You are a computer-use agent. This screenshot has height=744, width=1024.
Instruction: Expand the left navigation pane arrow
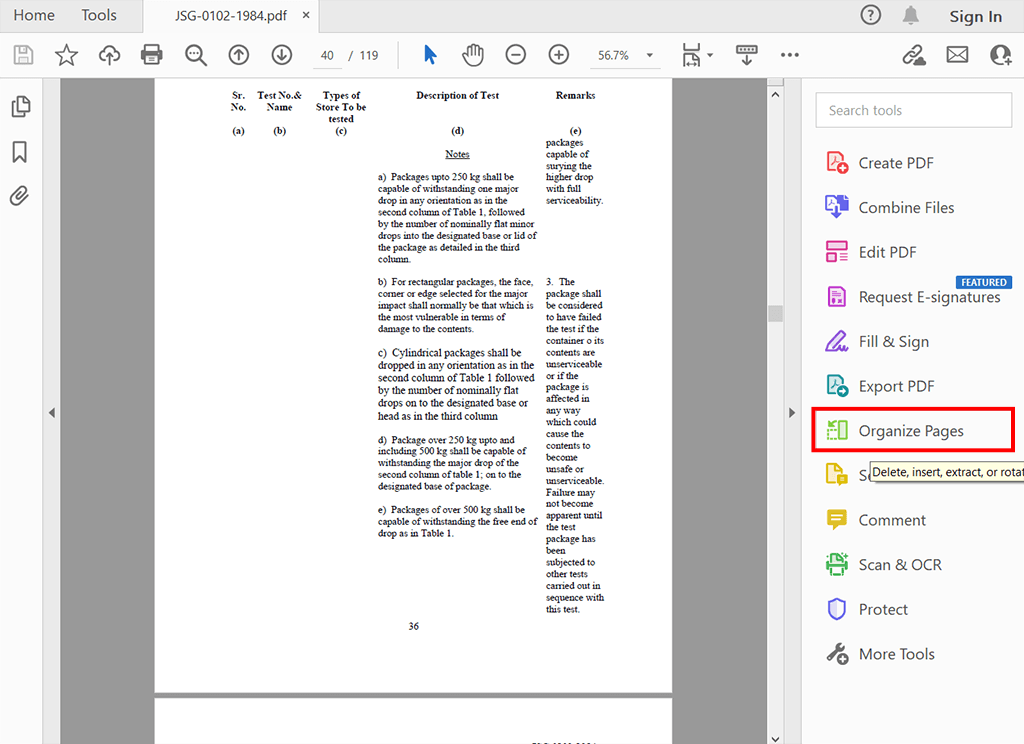click(x=51, y=412)
